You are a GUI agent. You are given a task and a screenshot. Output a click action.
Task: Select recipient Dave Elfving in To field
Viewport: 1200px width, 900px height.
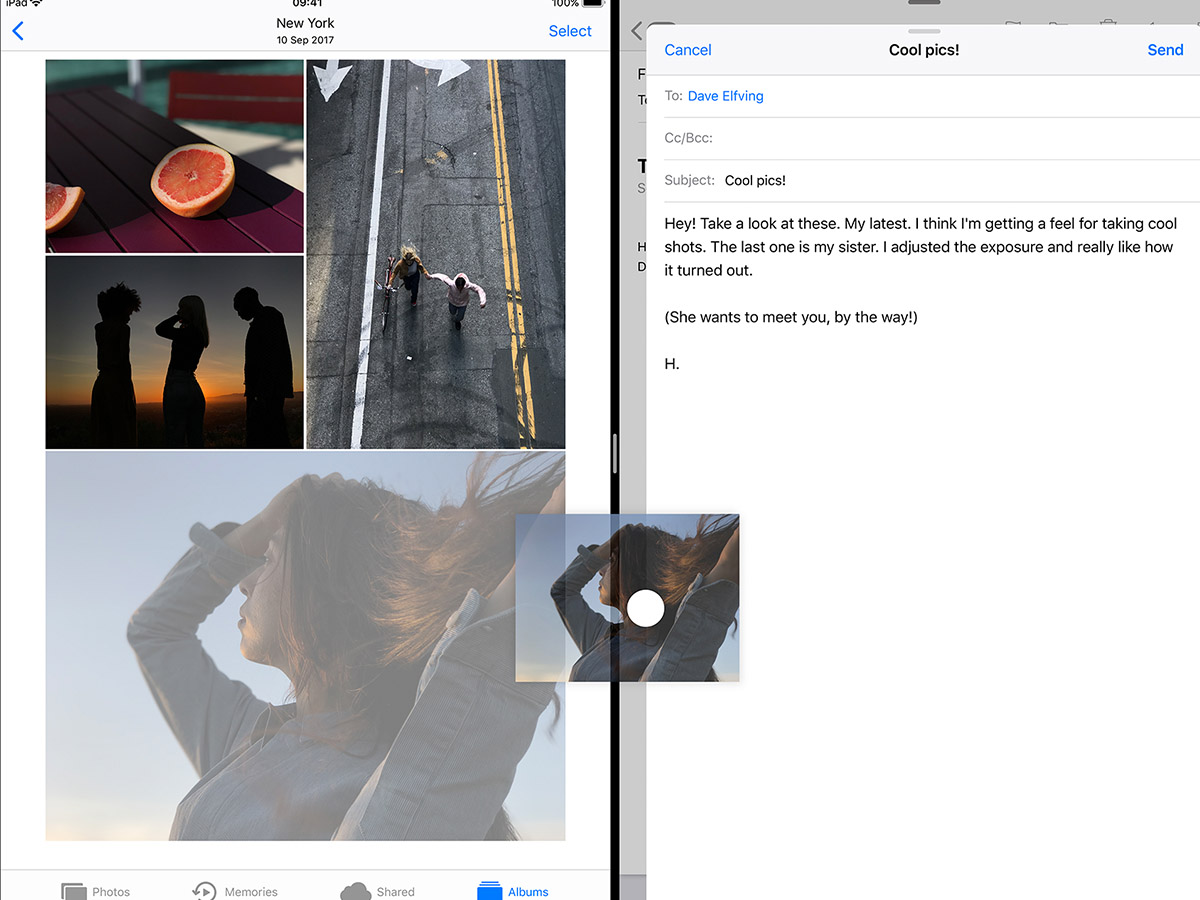pyautogui.click(x=726, y=96)
